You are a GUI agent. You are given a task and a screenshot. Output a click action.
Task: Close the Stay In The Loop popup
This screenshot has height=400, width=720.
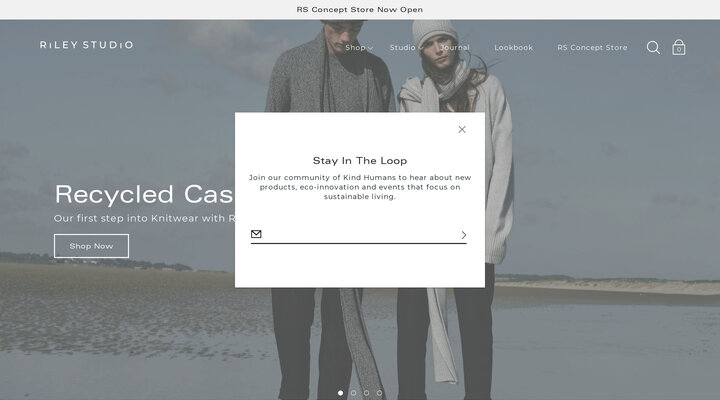click(x=462, y=130)
